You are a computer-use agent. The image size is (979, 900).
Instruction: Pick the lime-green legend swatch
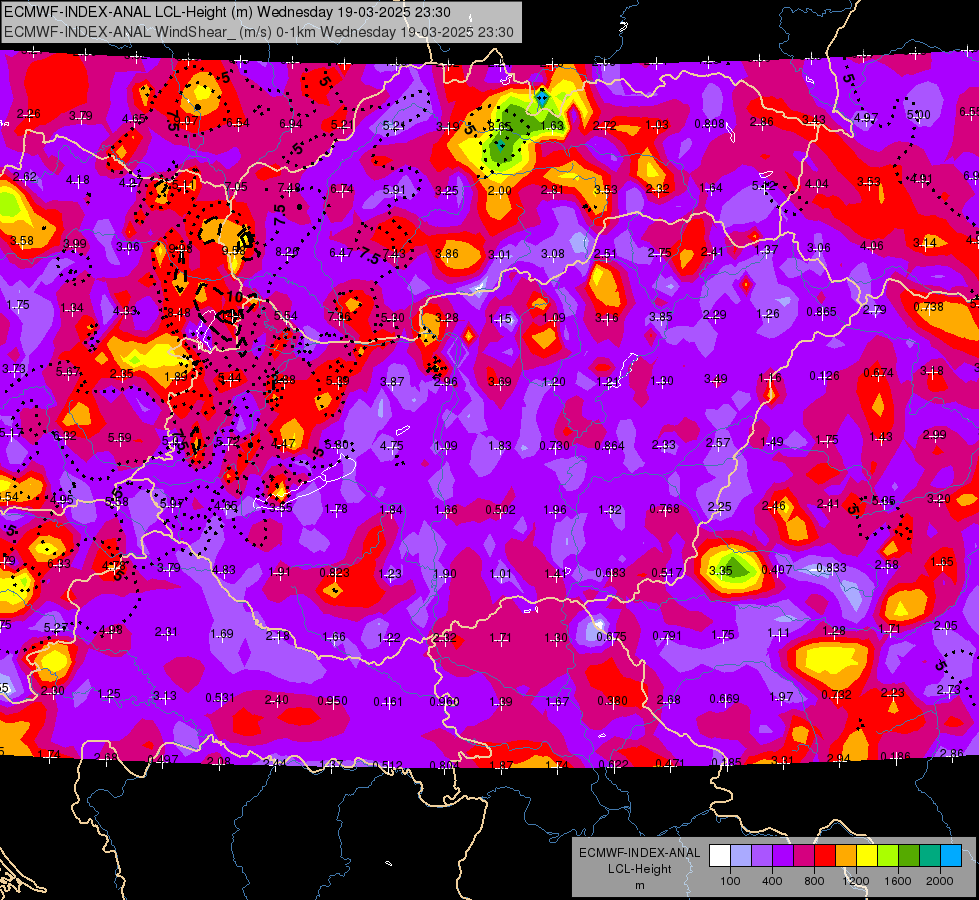[888, 856]
